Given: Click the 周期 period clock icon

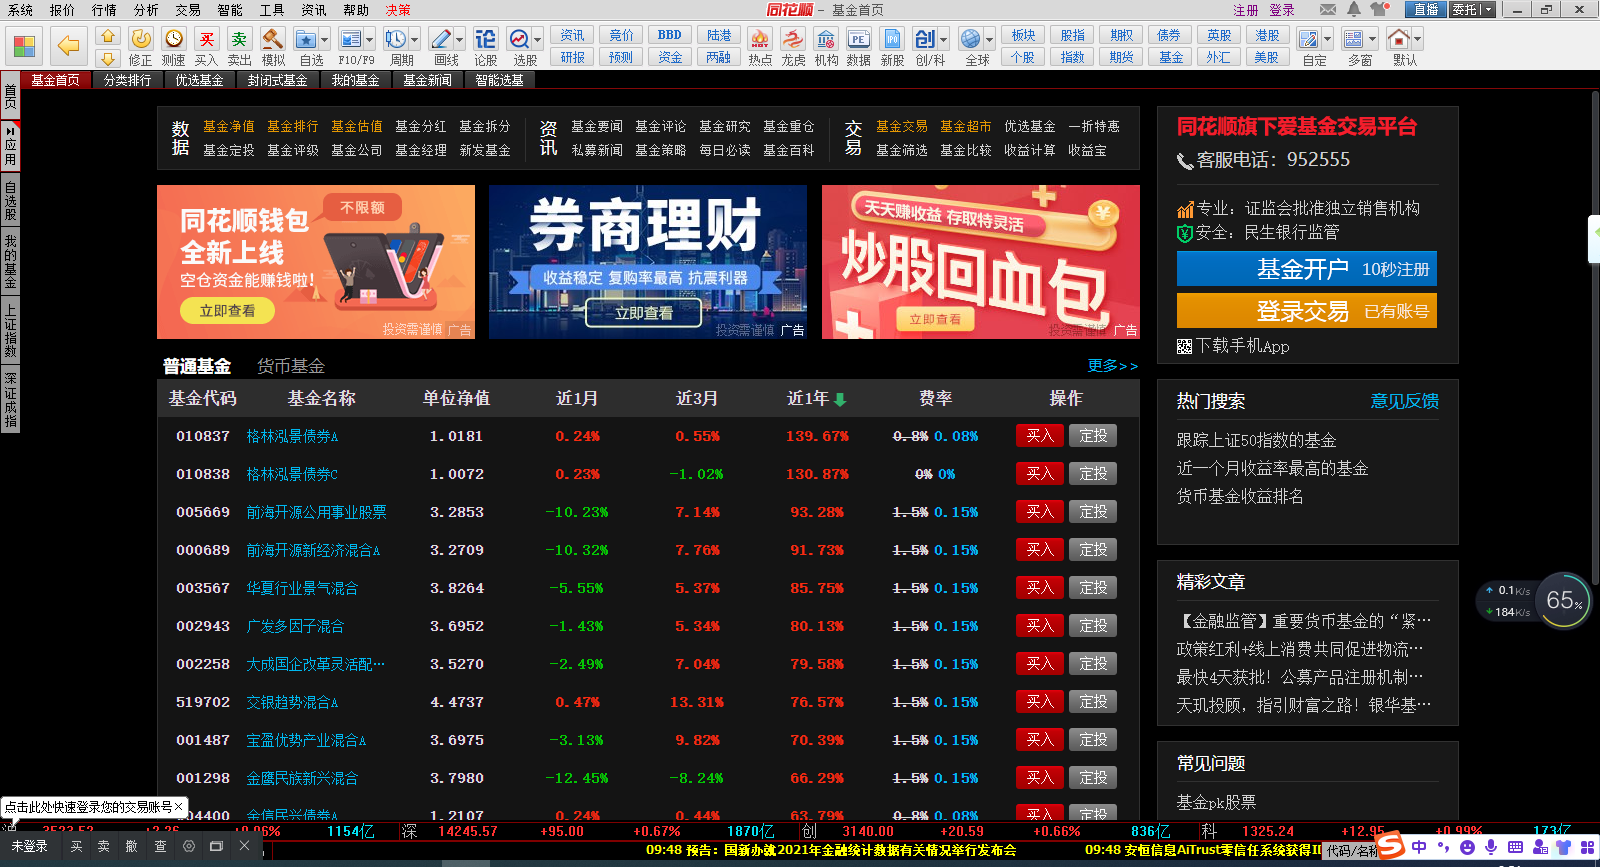Looking at the screenshot, I should (395, 39).
